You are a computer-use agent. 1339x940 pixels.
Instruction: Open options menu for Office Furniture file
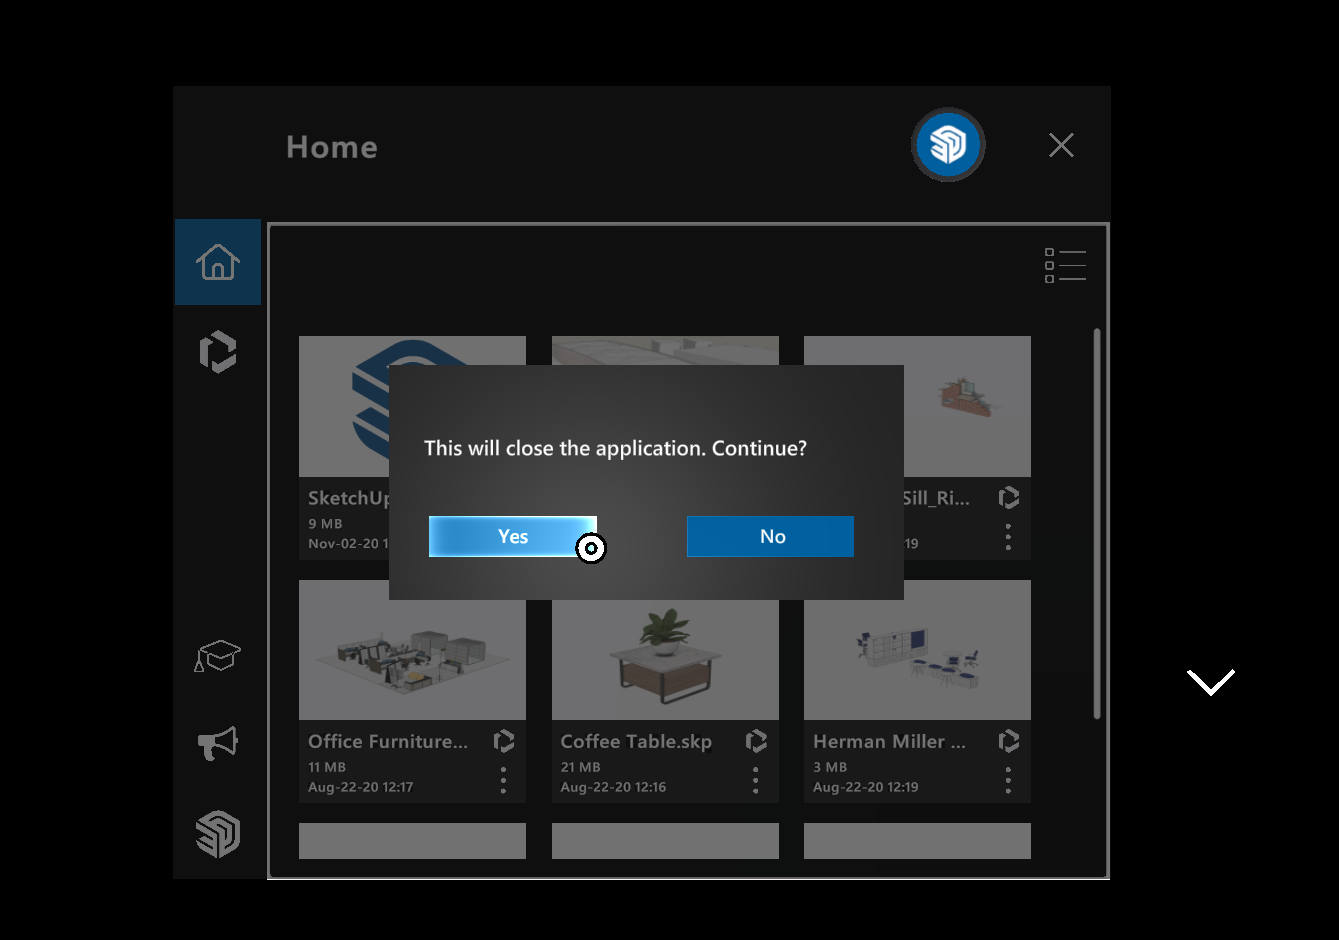coord(503,780)
